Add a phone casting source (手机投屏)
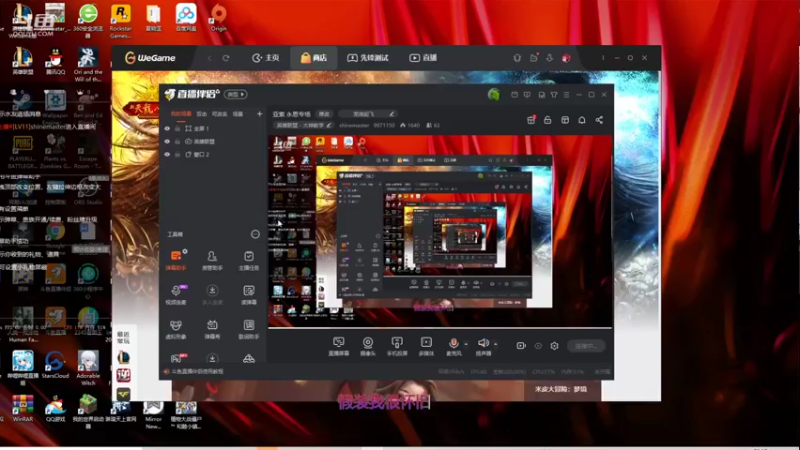Viewport: 800px width, 450px height. [397, 346]
